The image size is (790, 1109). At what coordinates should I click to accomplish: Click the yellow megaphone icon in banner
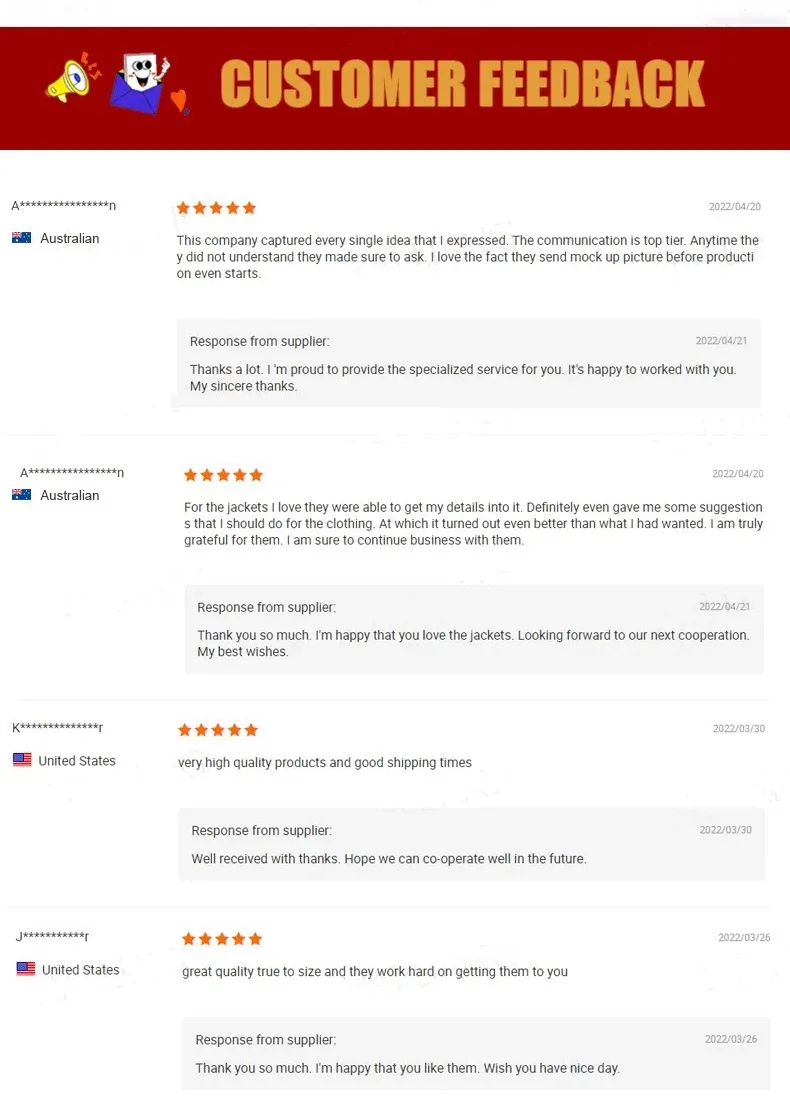pos(70,79)
